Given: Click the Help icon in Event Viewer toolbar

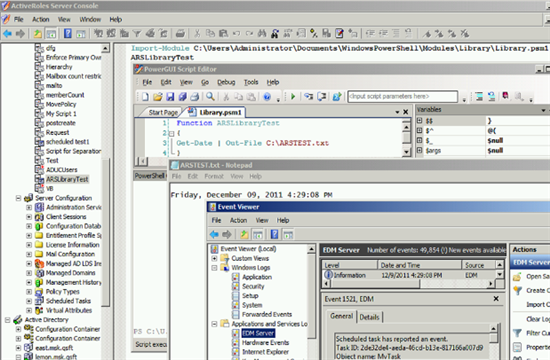Looking at the screenshot, I should 274,234.
